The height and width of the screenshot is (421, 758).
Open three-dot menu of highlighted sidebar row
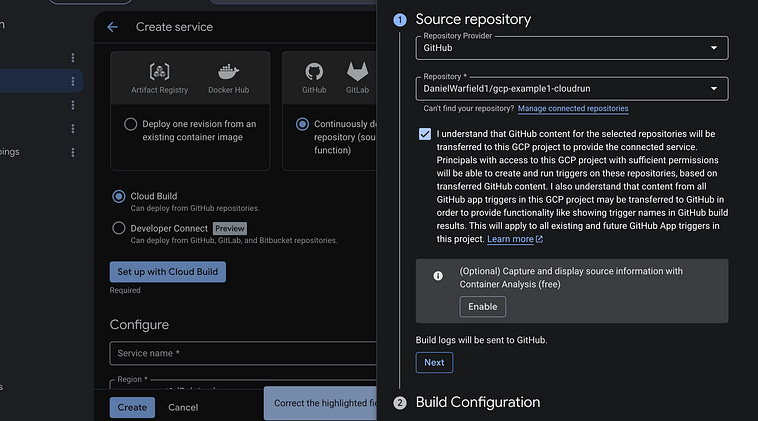[x=73, y=81]
